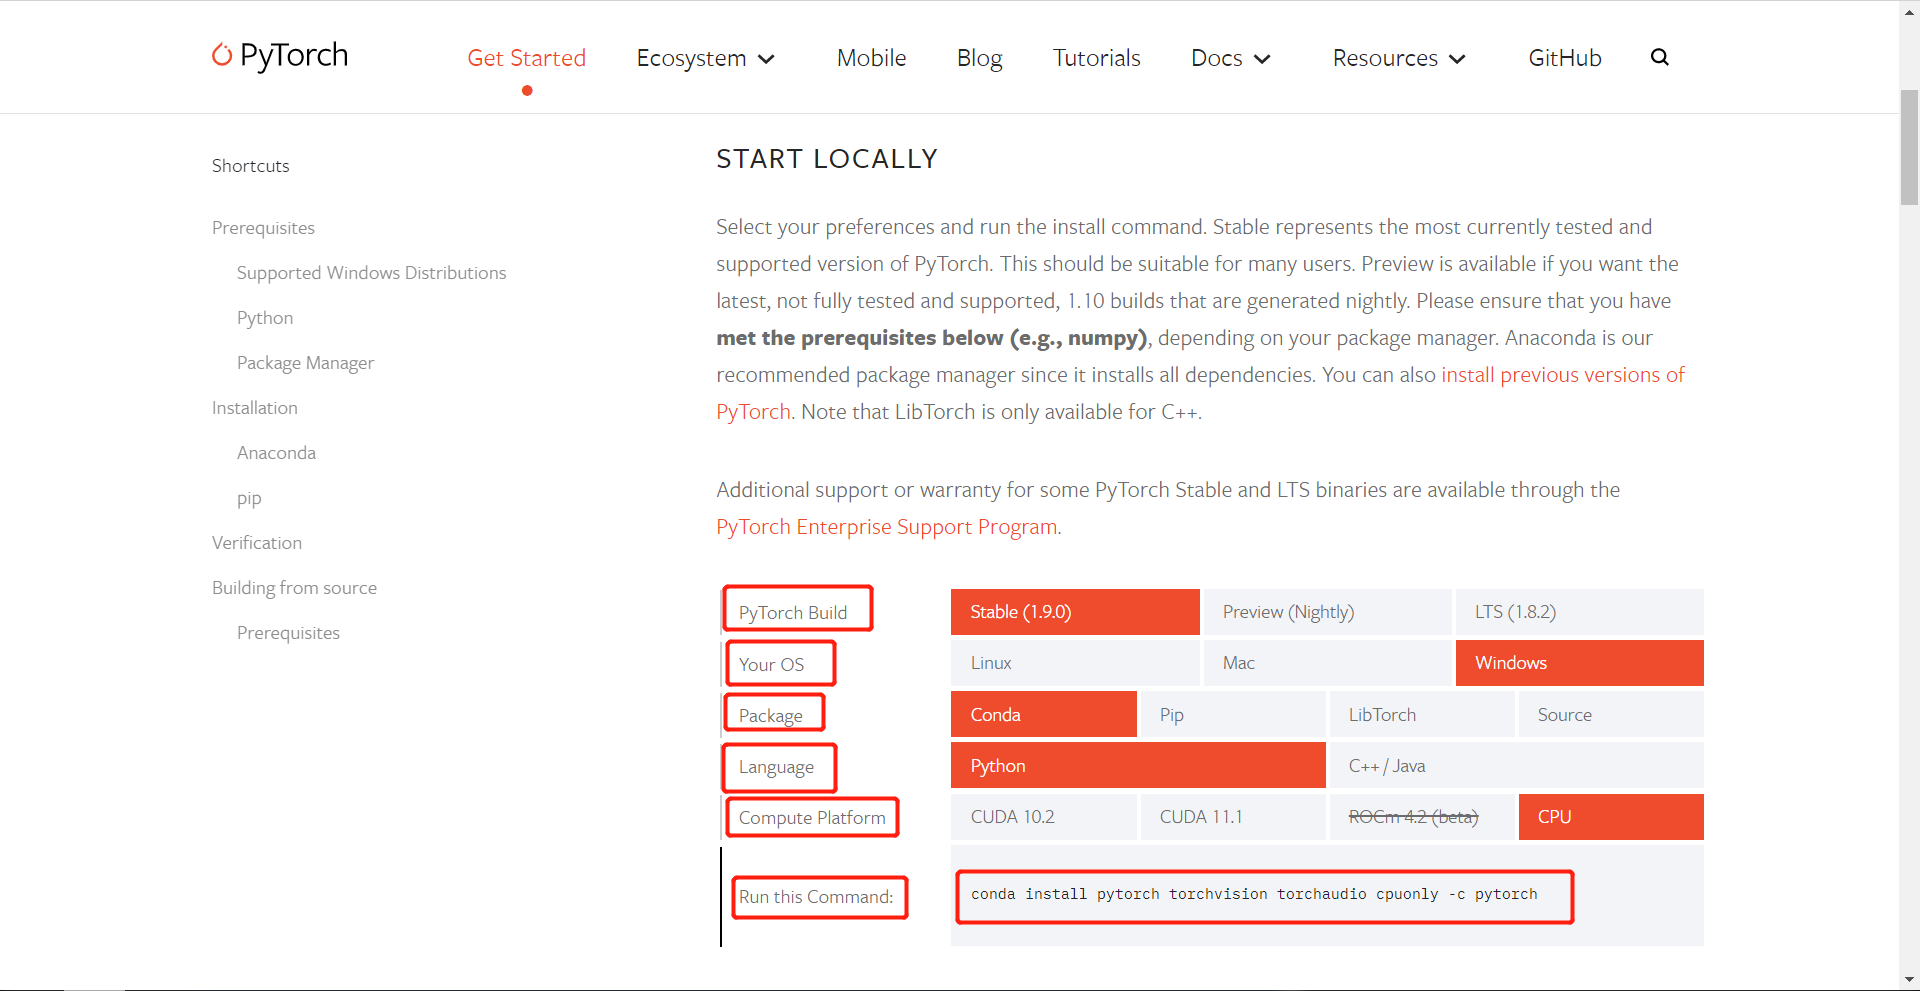The width and height of the screenshot is (1920, 991).
Task: Click the Compute Platform row label
Action: tap(812, 818)
